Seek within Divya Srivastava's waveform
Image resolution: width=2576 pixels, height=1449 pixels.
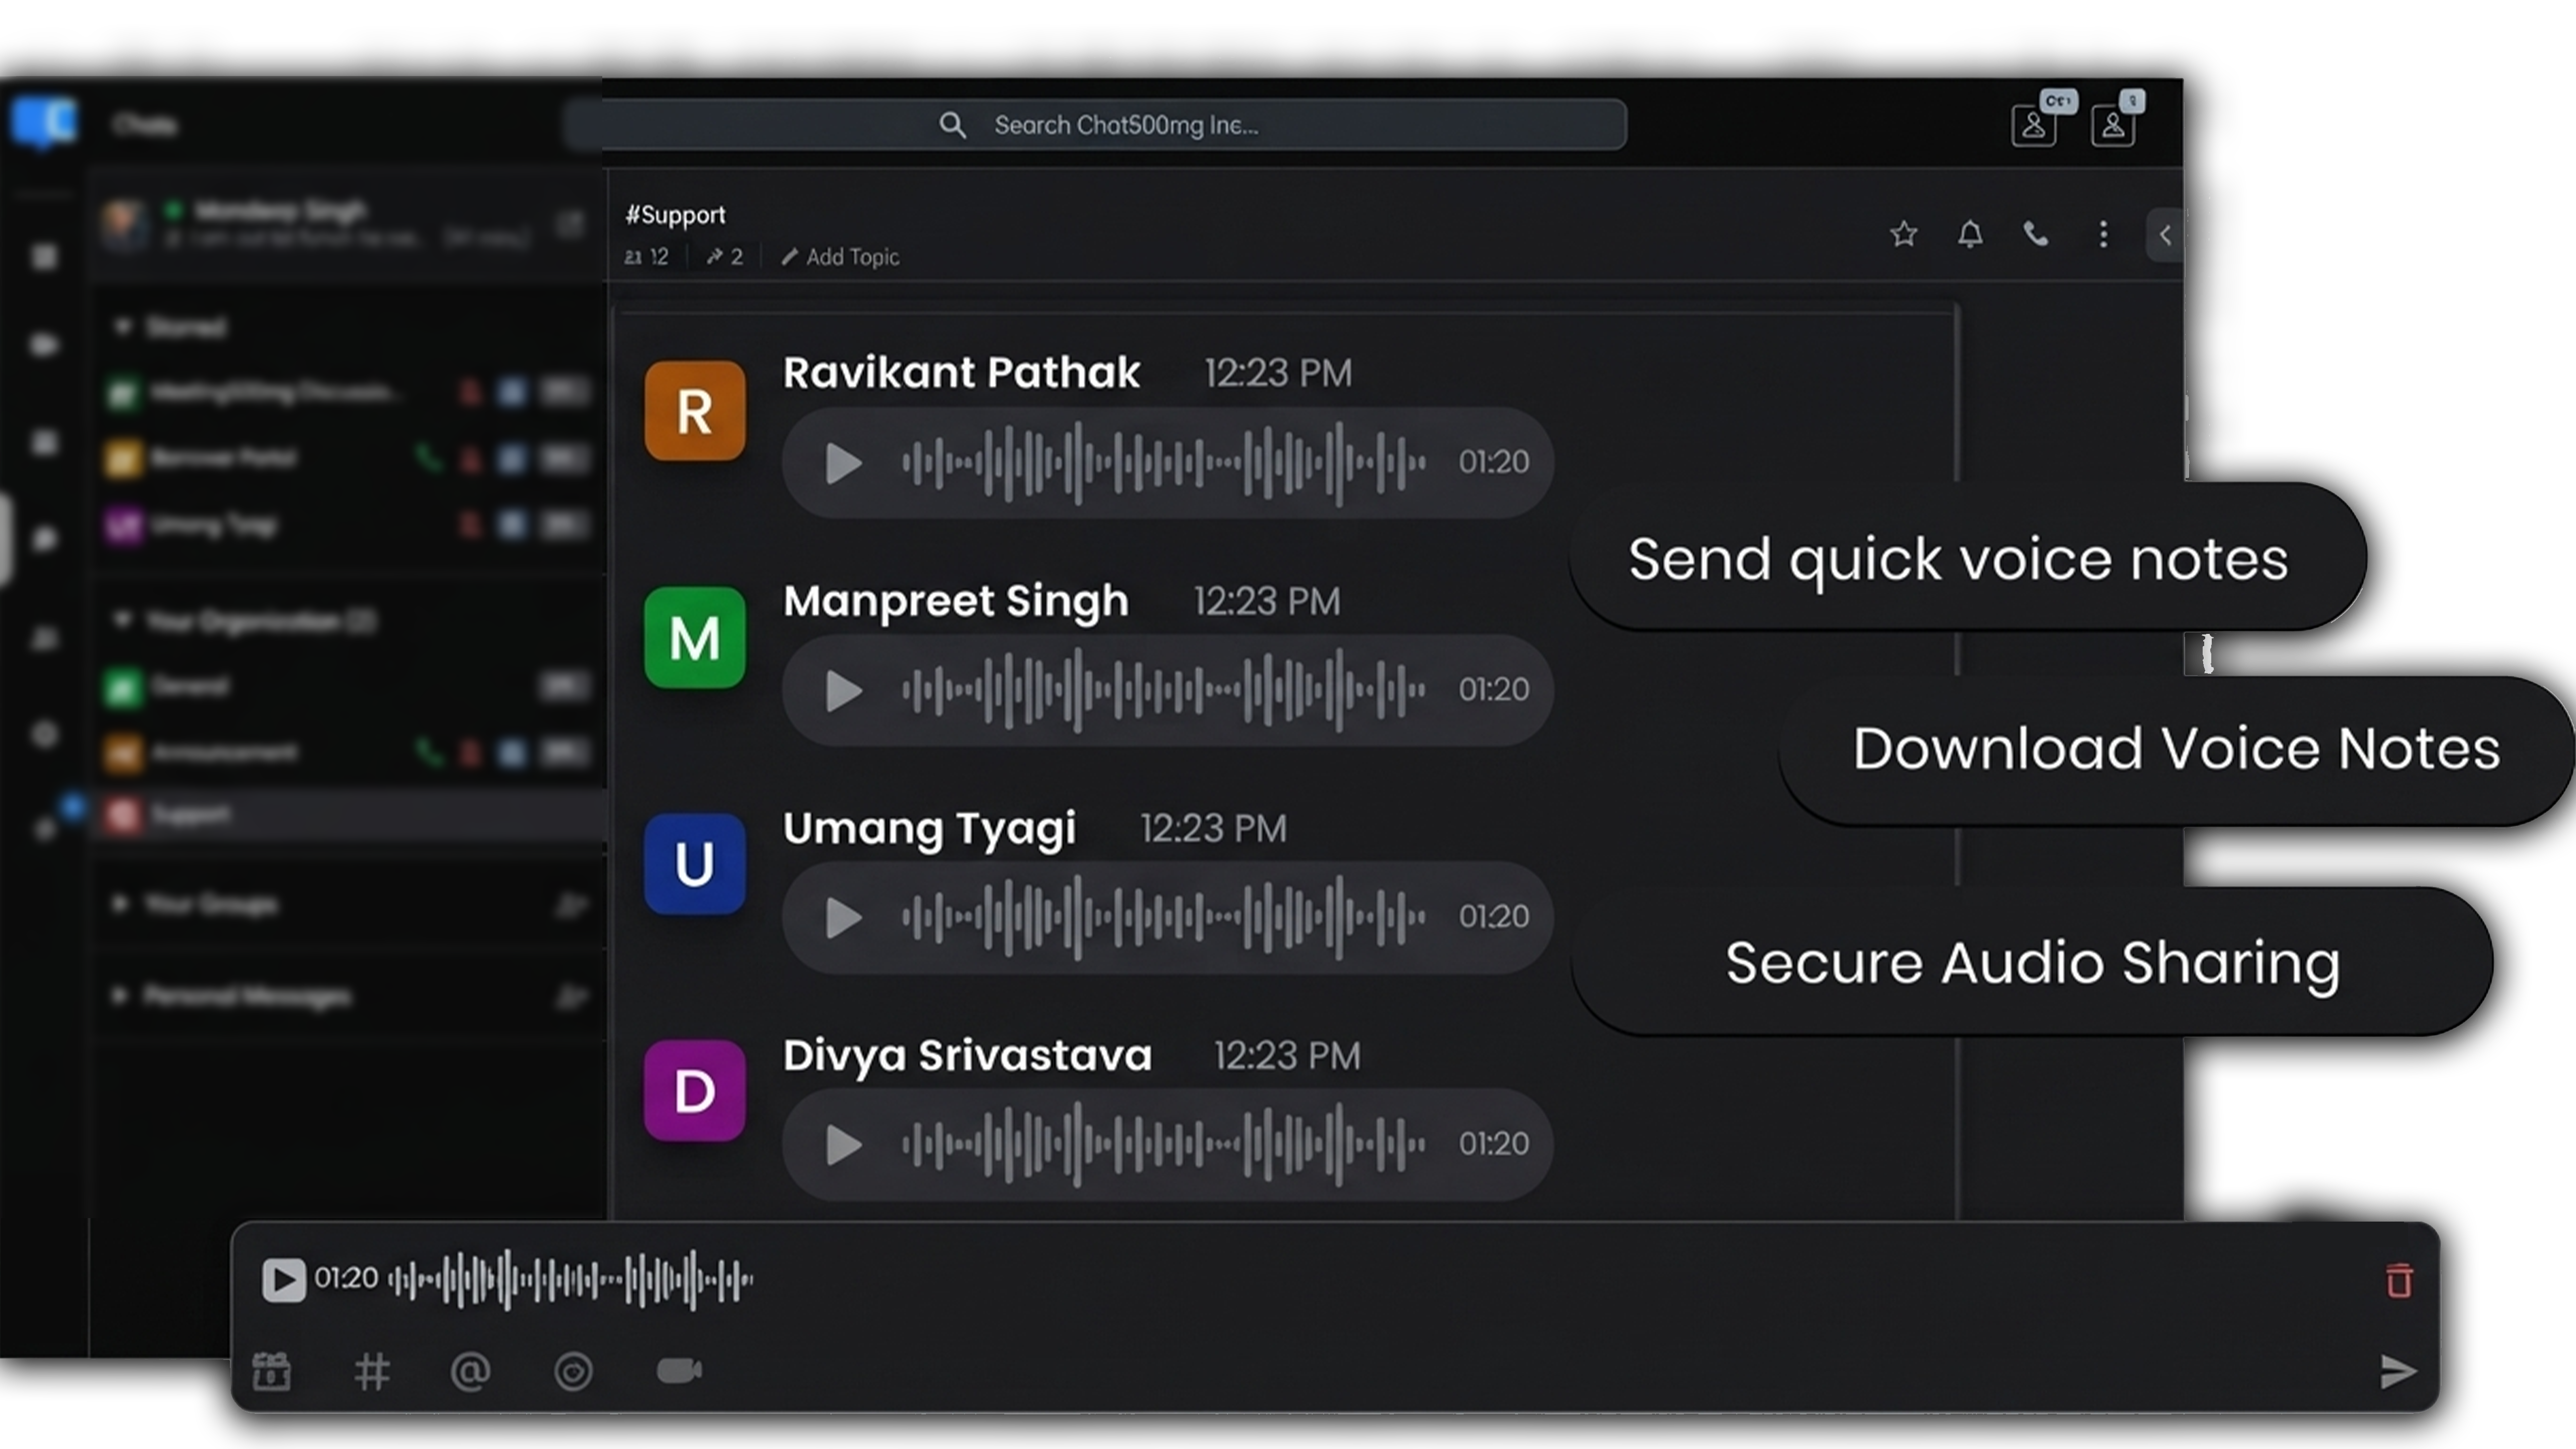tap(1163, 1144)
